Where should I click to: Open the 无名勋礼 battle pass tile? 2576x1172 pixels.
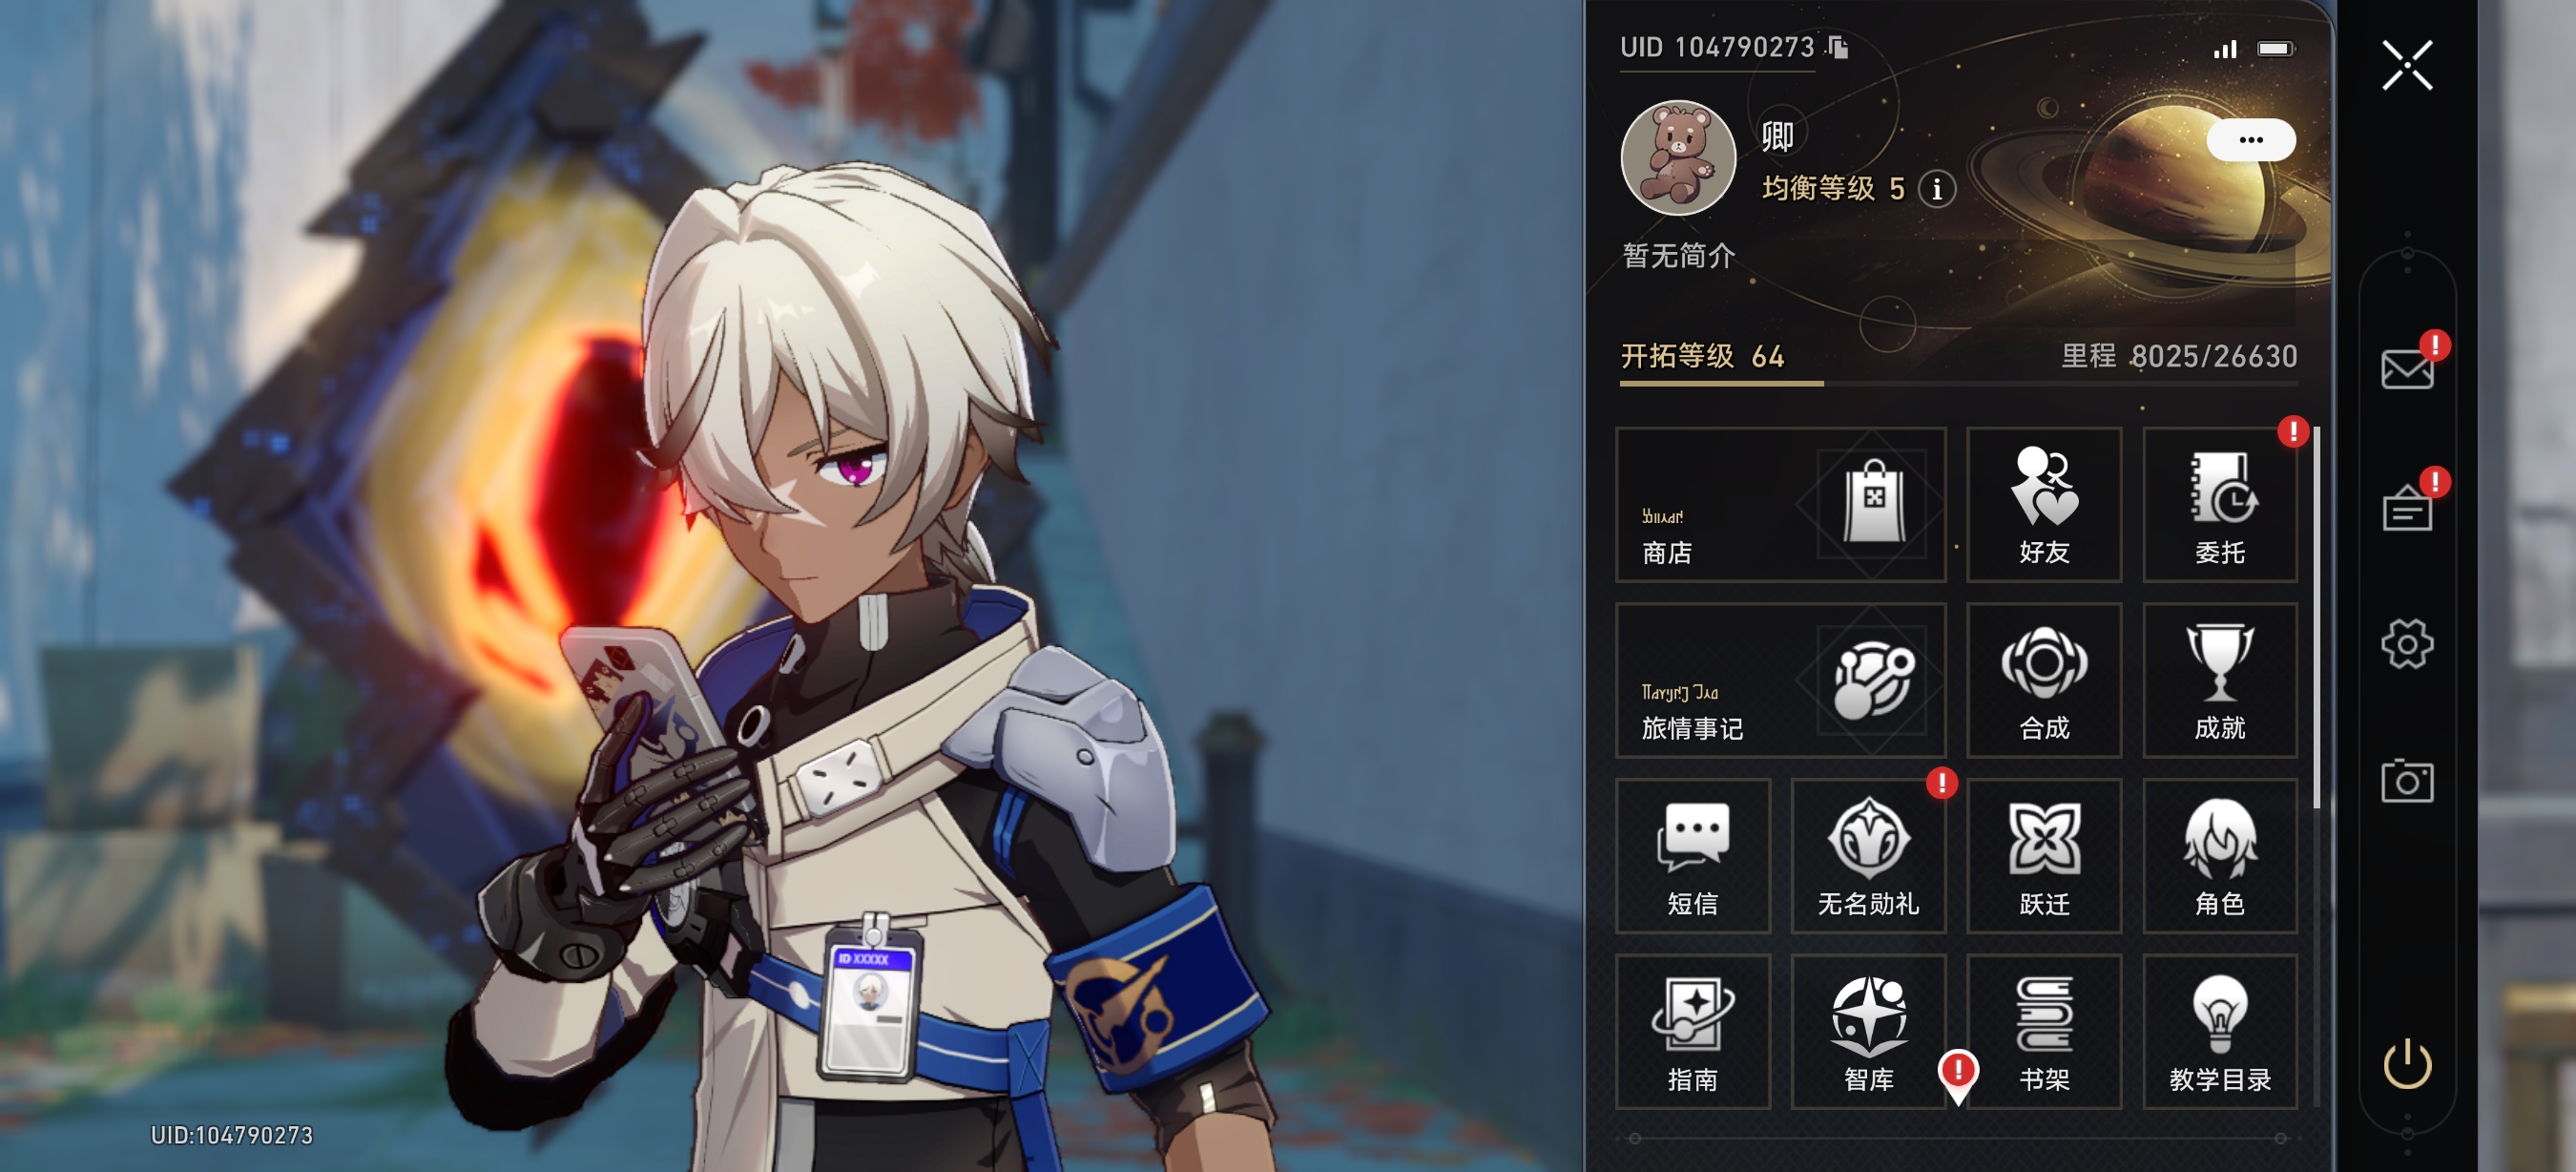pos(1868,856)
